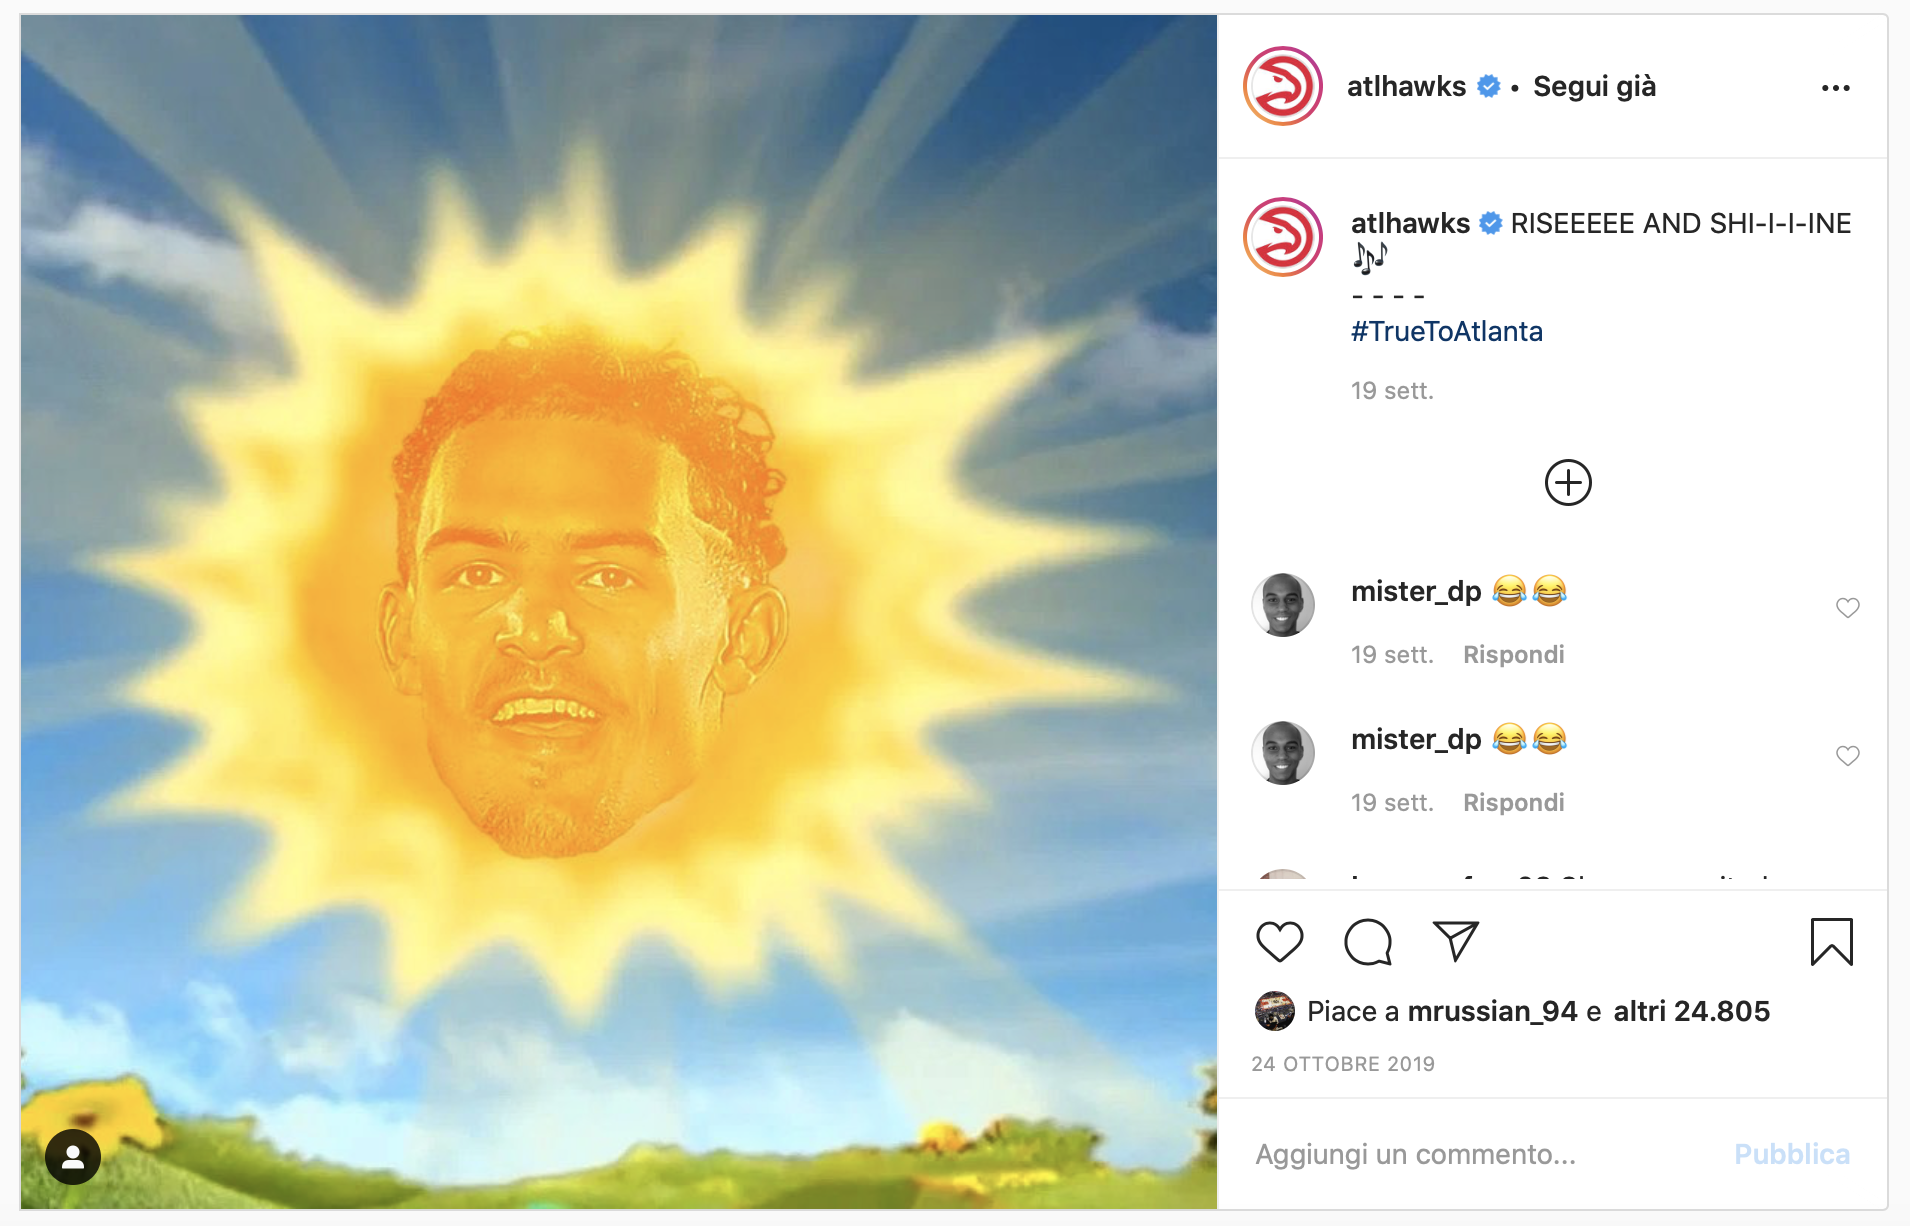Like first mister_dp comment
Image resolution: width=1910 pixels, height=1226 pixels.
pos(1847,608)
